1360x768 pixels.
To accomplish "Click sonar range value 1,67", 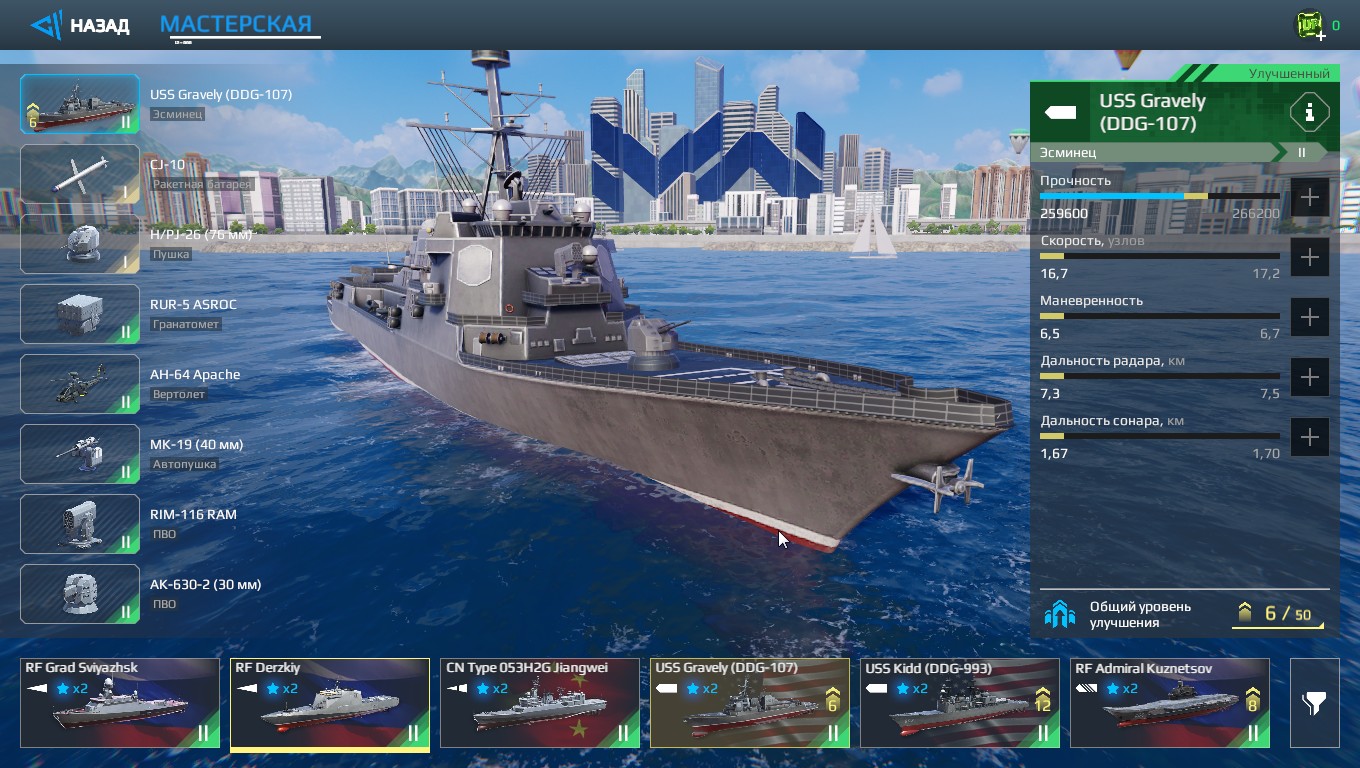I will [x=1054, y=453].
